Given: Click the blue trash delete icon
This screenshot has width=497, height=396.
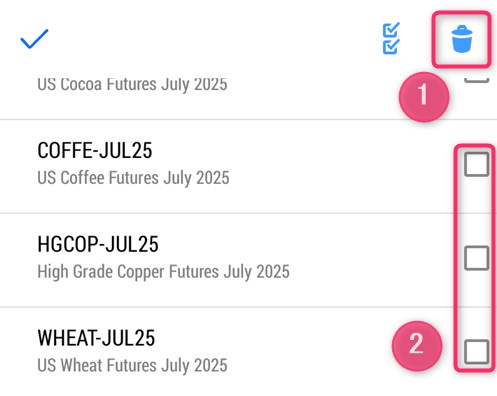Looking at the screenshot, I should pyautogui.click(x=462, y=39).
